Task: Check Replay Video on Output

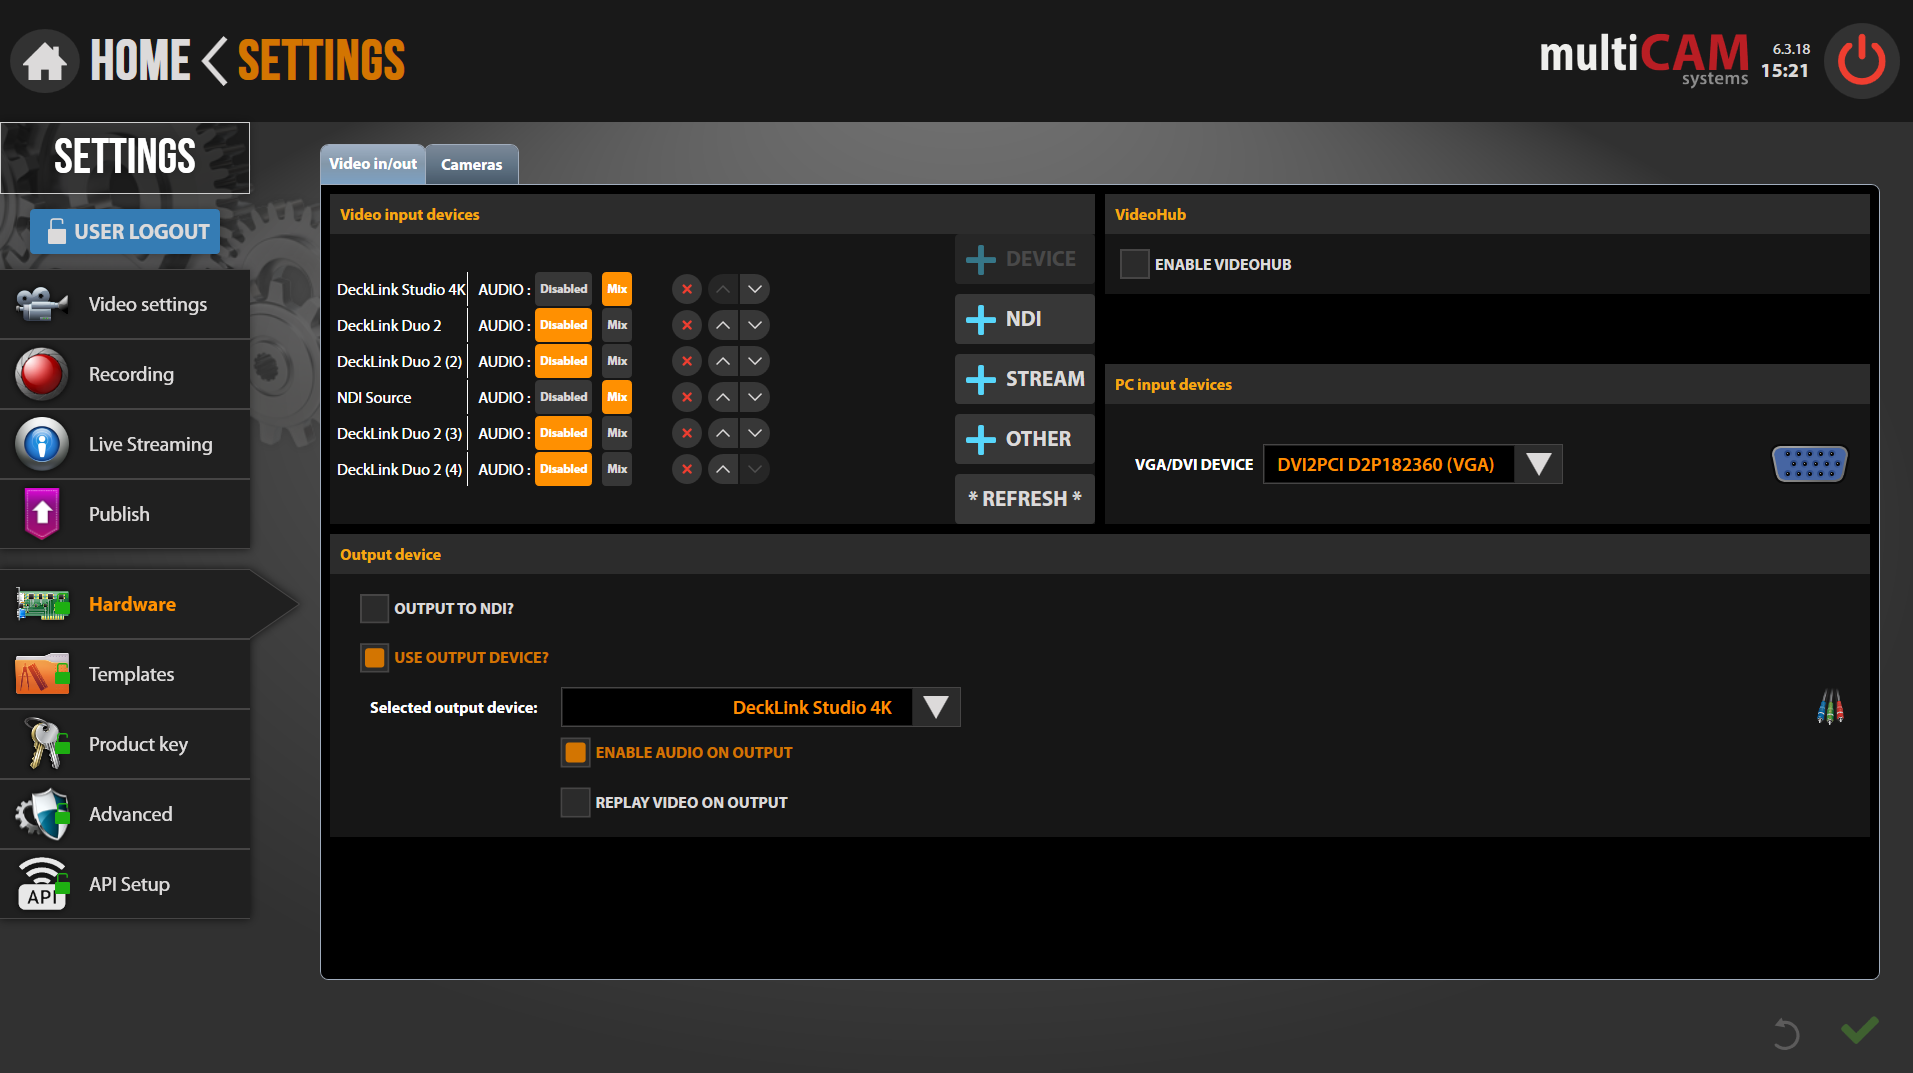Action: point(575,802)
